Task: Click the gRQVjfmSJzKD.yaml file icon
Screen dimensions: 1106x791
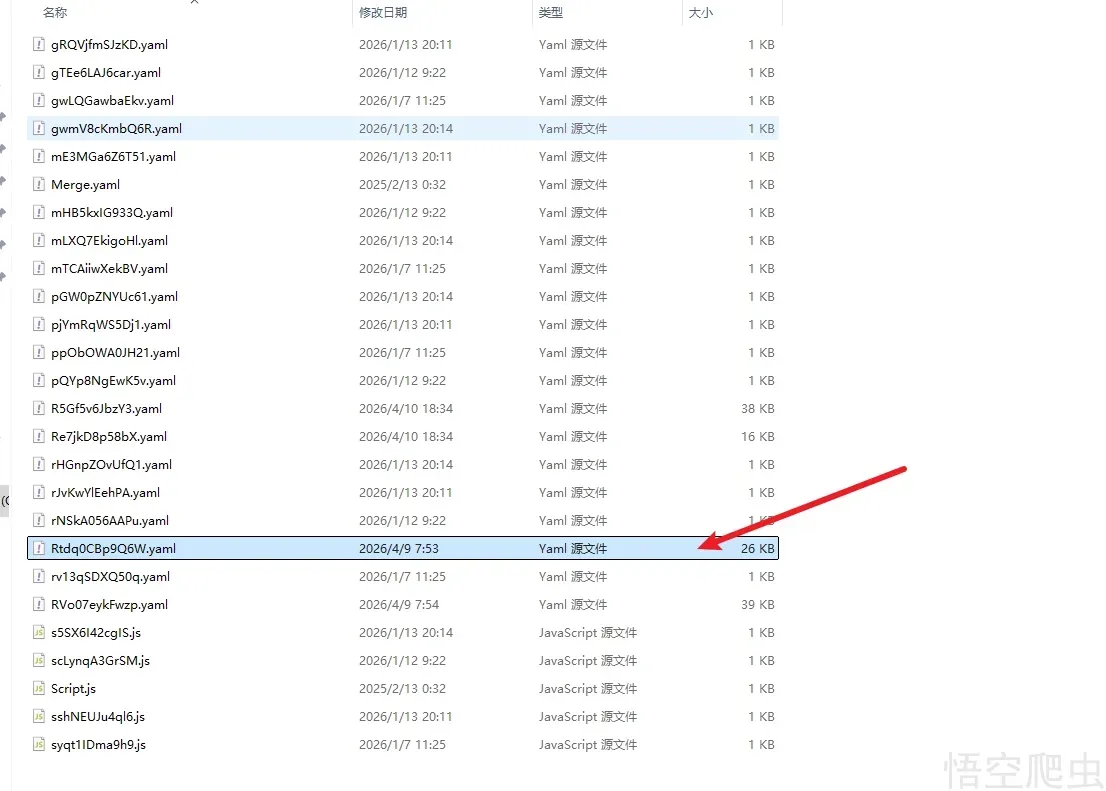Action: tap(40, 44)
